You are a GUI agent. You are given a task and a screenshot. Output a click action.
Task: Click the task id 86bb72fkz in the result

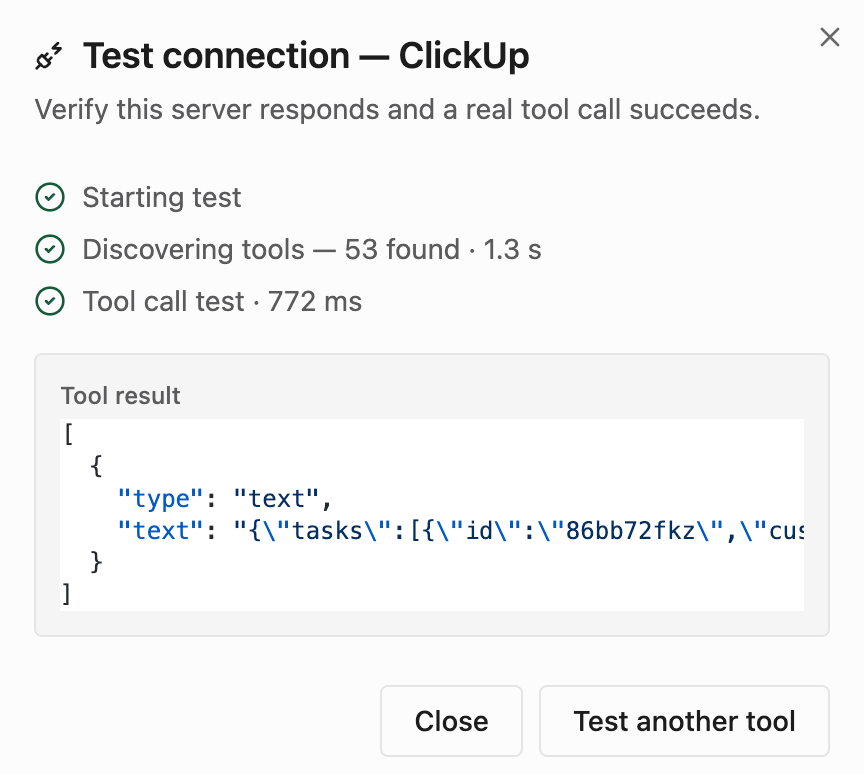pos(630,531)
